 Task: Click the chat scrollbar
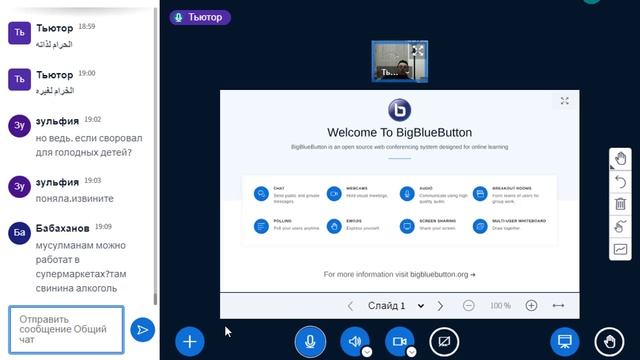click(x=155, y=299)
